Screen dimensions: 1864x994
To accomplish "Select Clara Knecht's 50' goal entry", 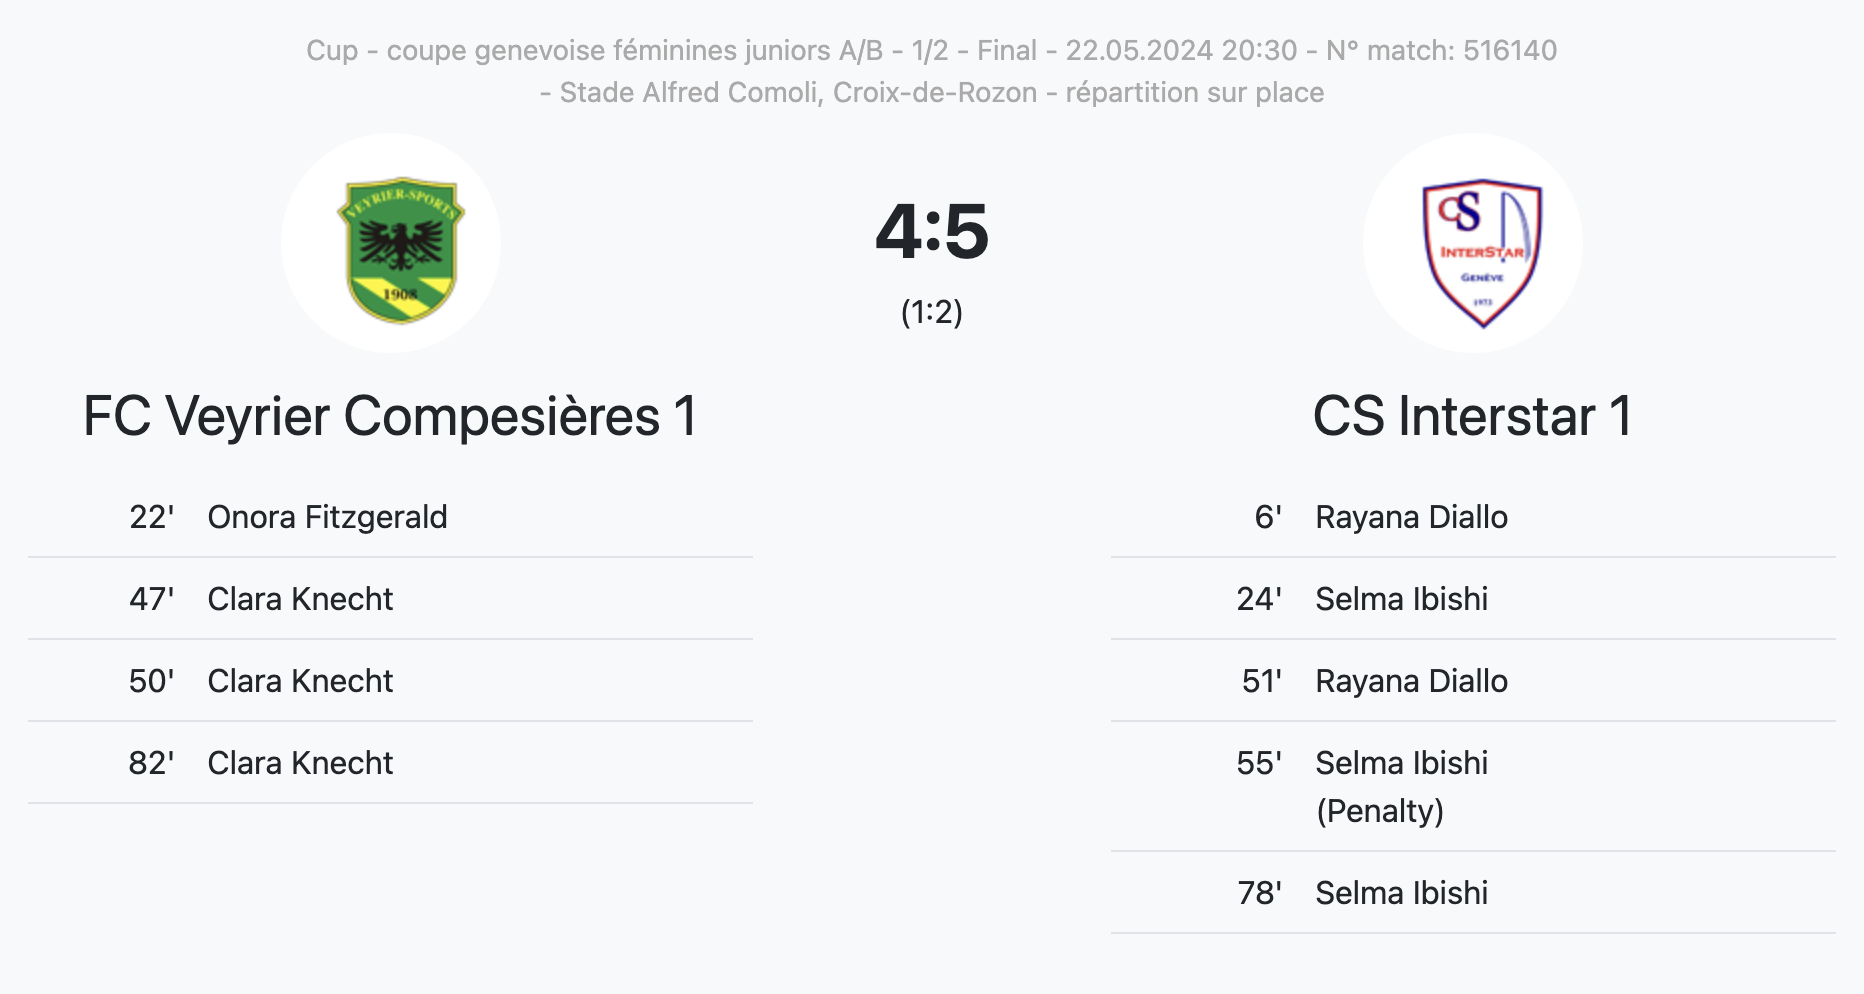I will 300,681.
